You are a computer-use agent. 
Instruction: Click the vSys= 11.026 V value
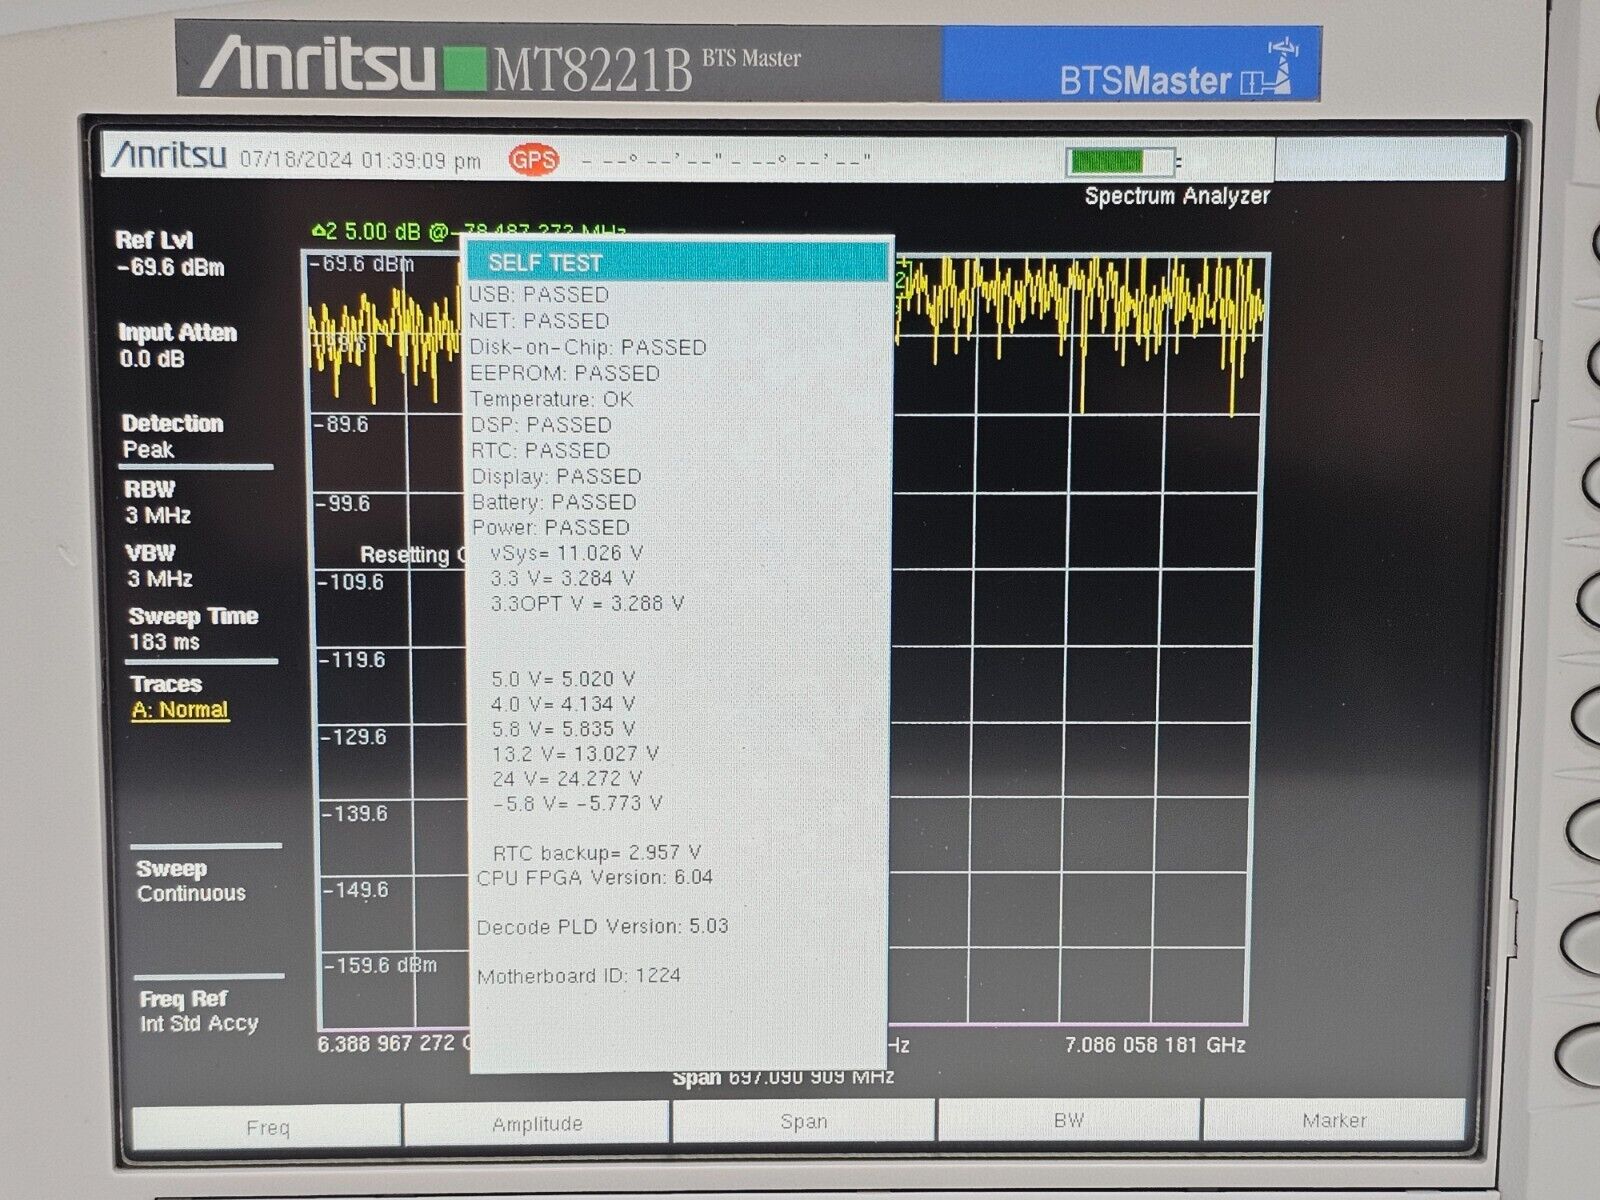566,553
